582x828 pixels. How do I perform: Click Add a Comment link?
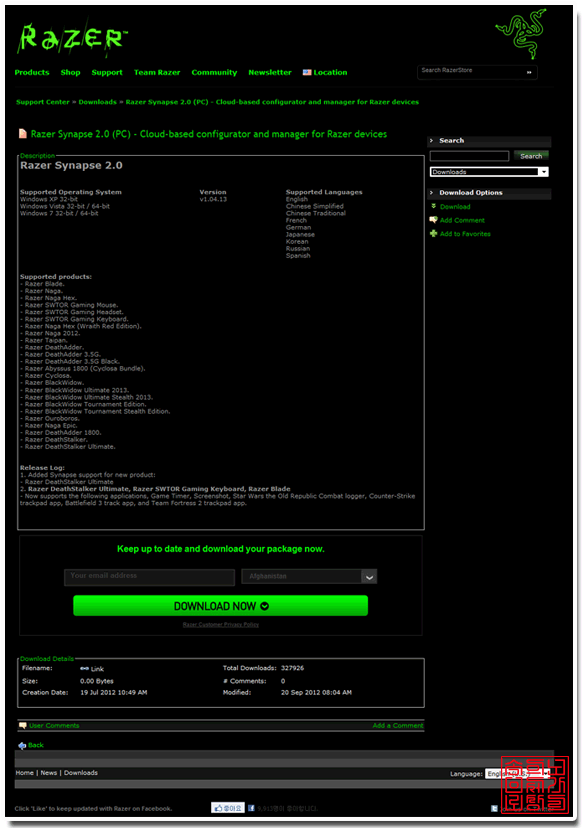pyautogui.click(x=398, y=726)
